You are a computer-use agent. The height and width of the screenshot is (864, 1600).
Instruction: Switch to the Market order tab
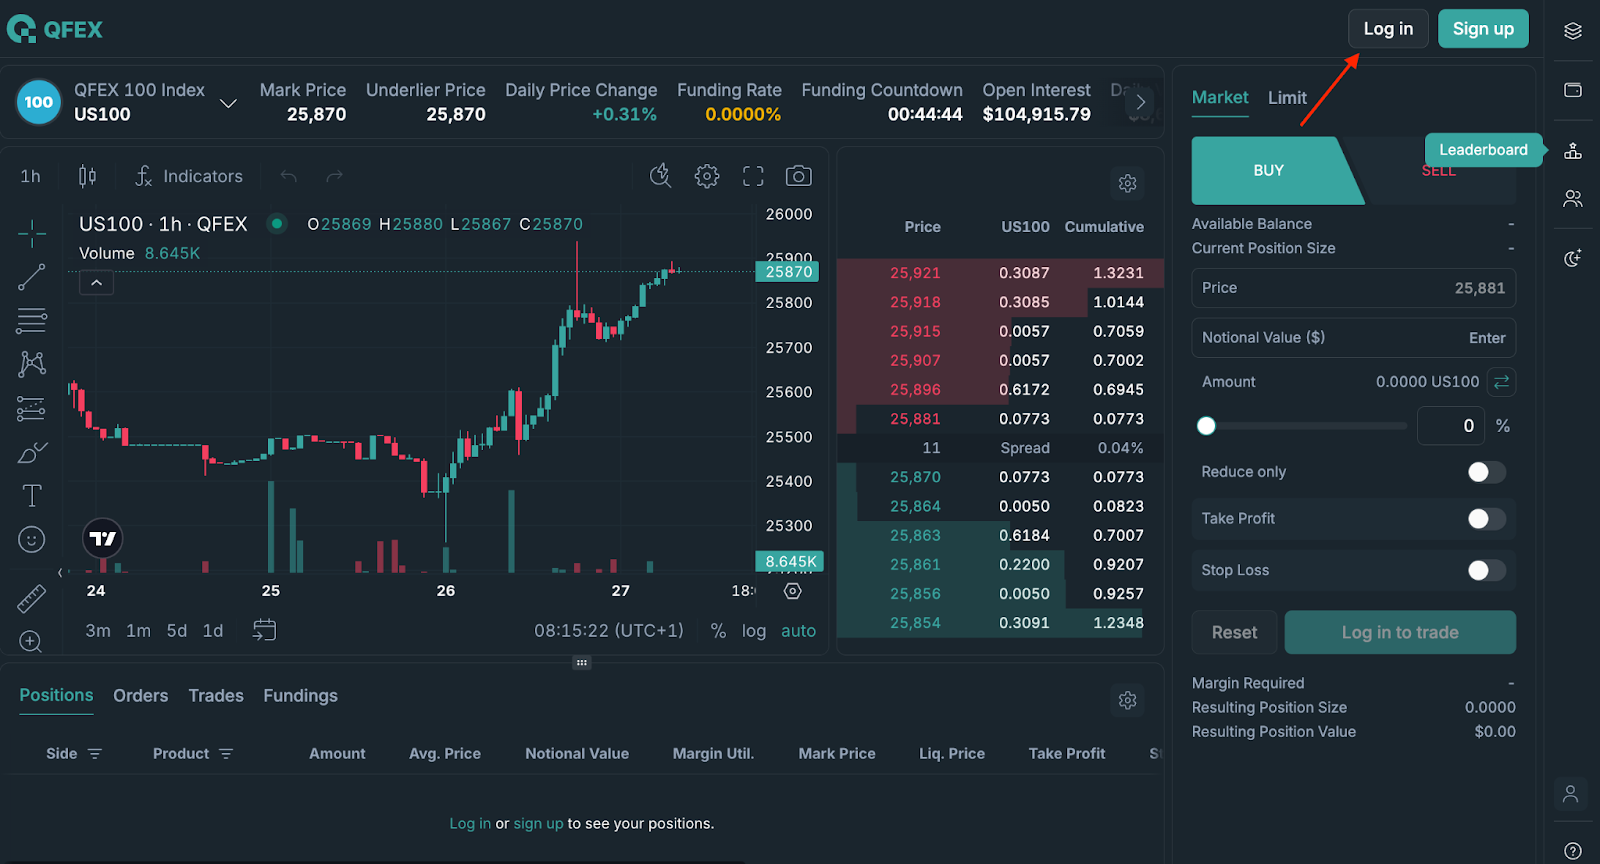click(x=1220, y=98)
